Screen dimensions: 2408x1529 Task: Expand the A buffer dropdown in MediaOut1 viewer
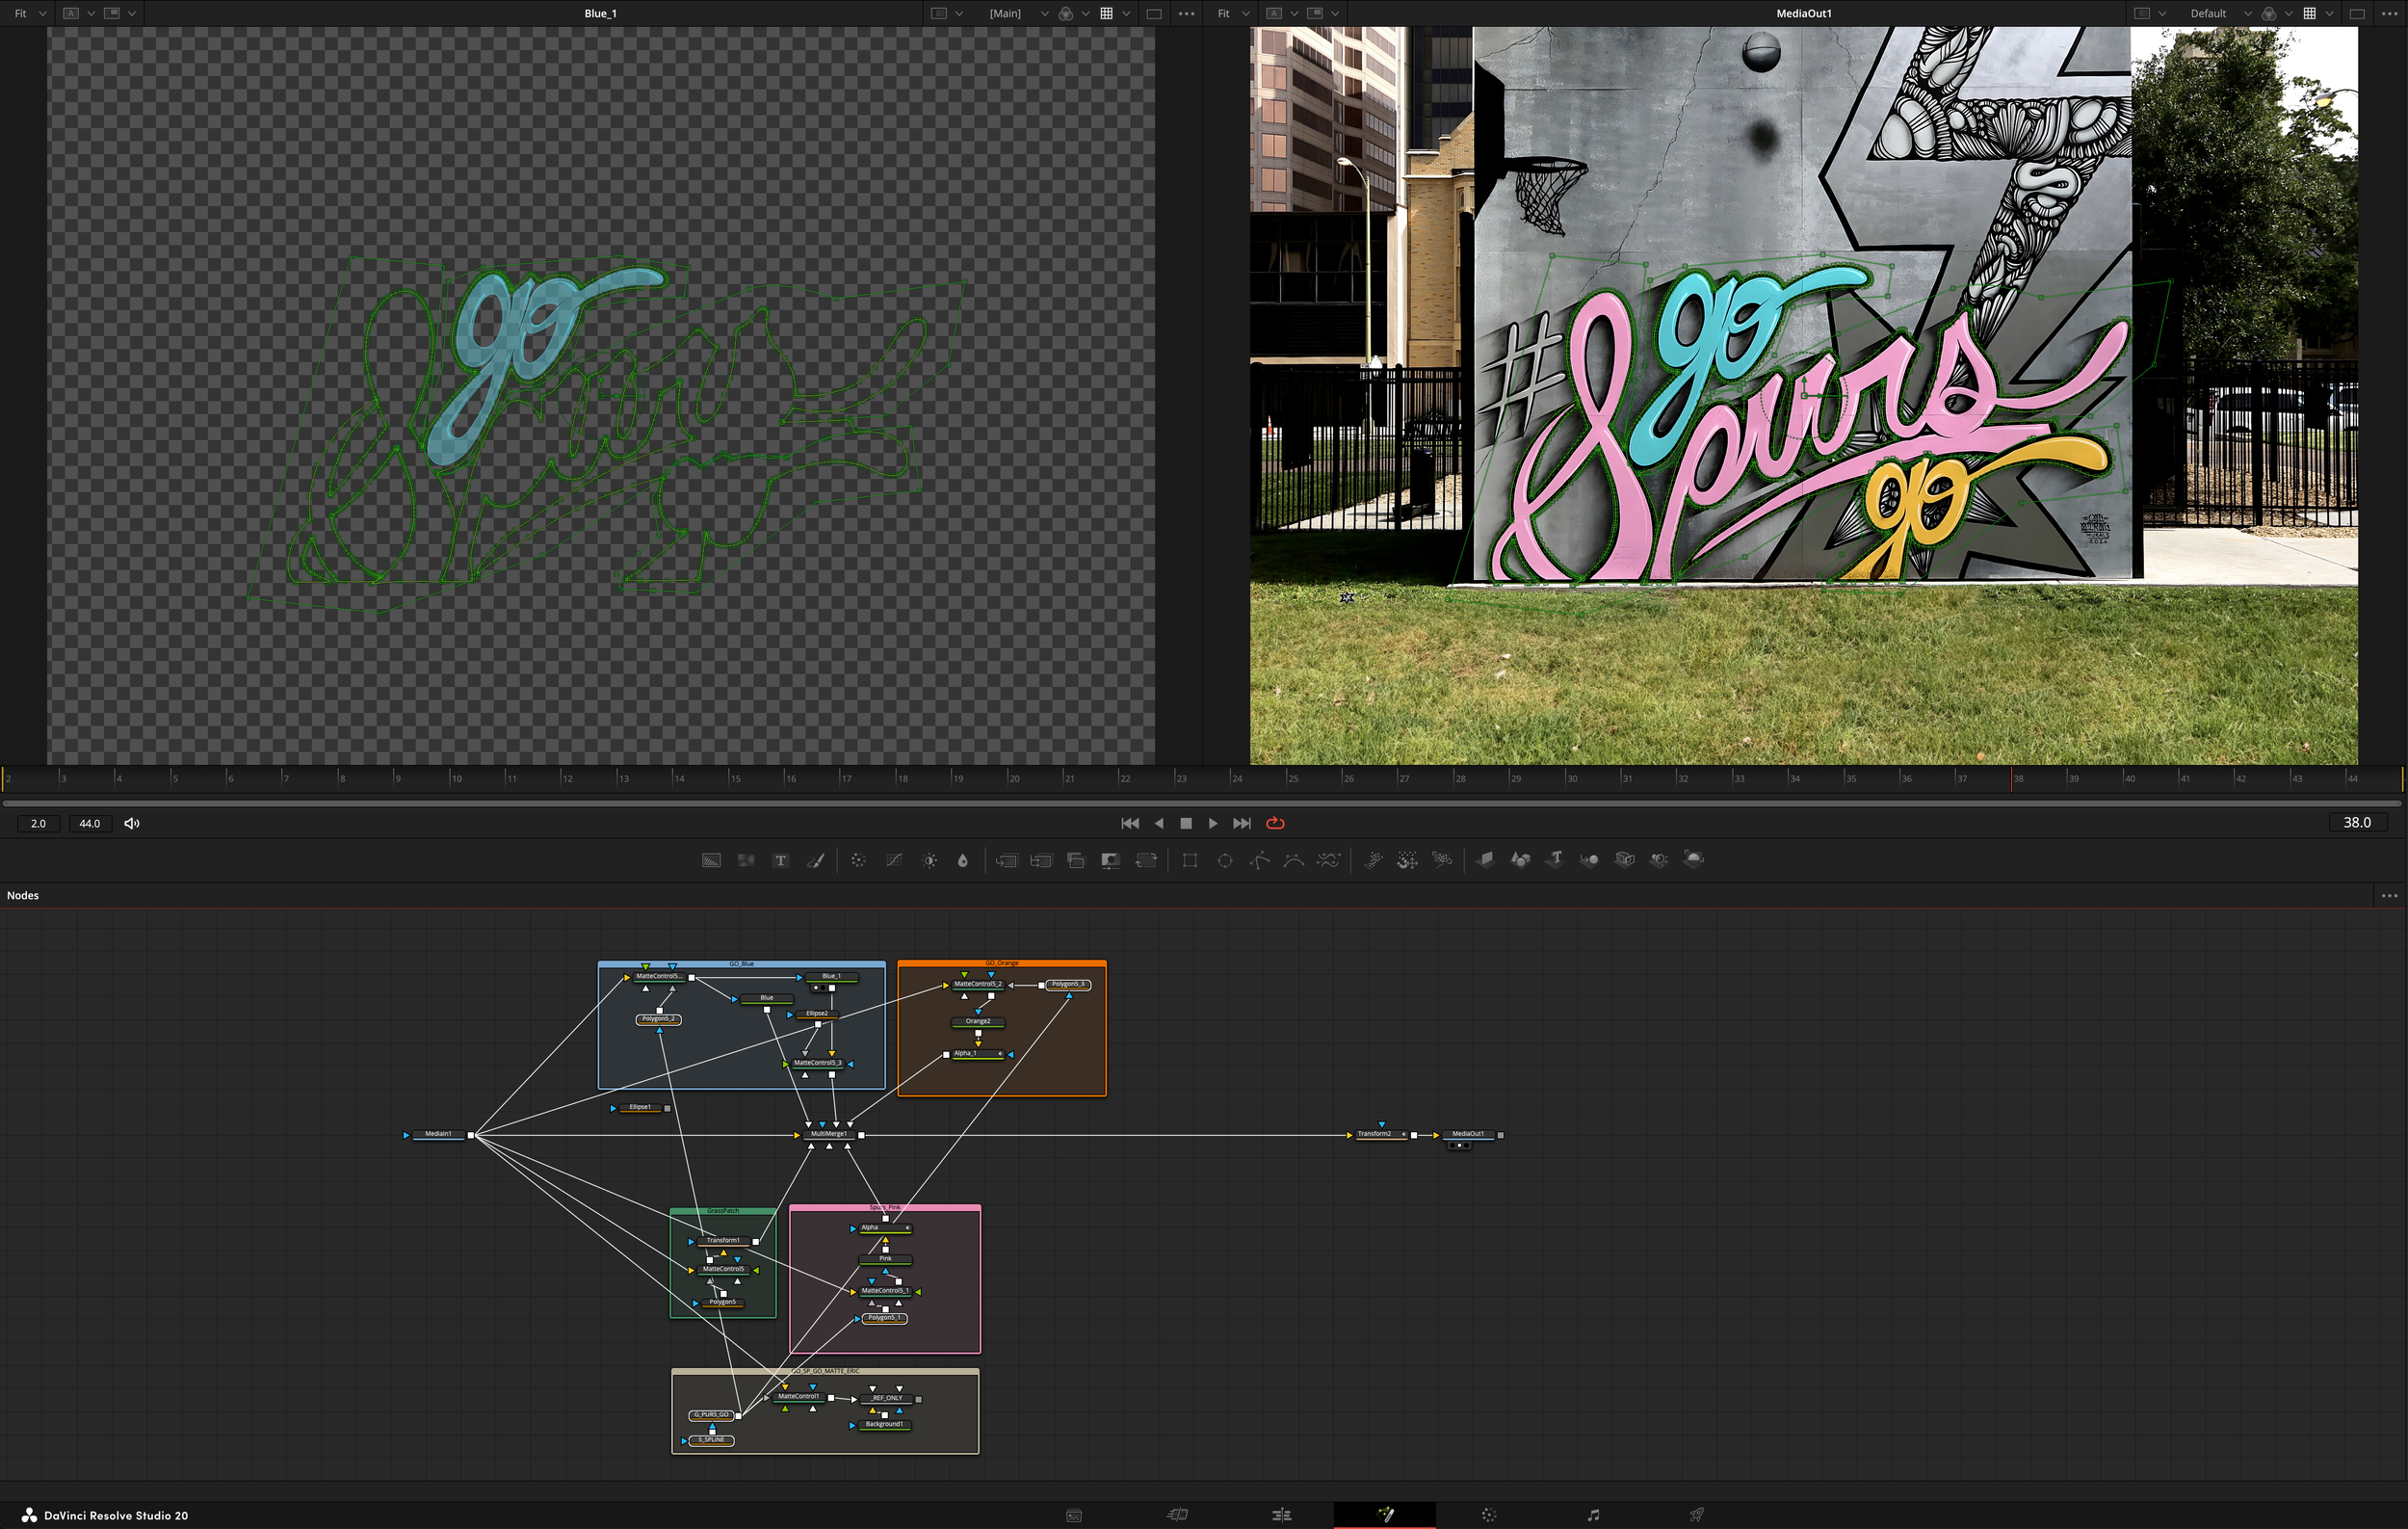1294,13
